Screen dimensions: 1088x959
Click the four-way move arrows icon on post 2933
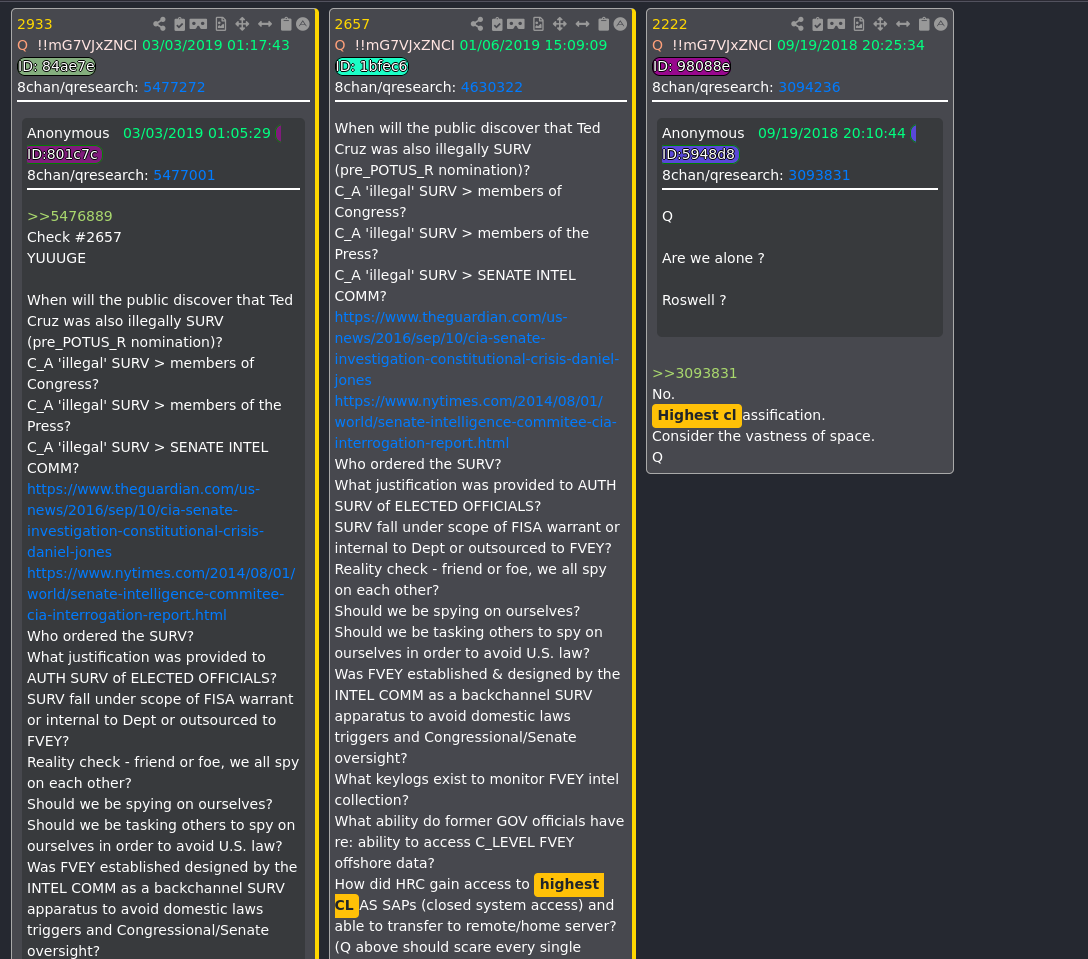click(242, 24)
